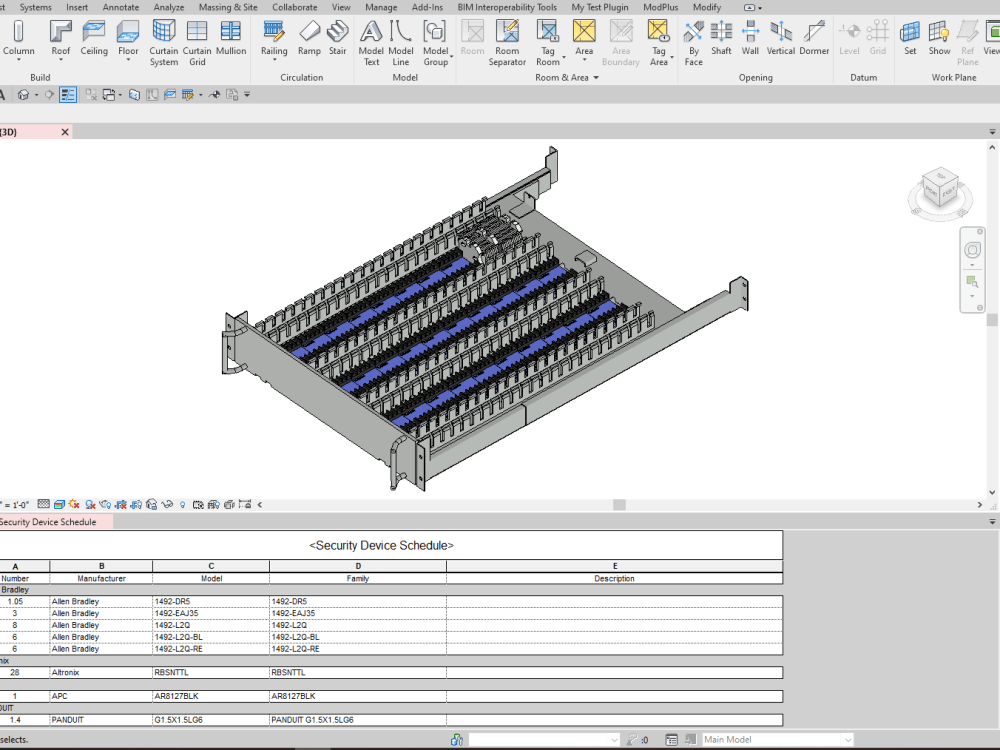Image resolution: width=1000 pixels, height=750 pixels.
Task: Select Zoom from the navigation bar
Action: [971, 283]
